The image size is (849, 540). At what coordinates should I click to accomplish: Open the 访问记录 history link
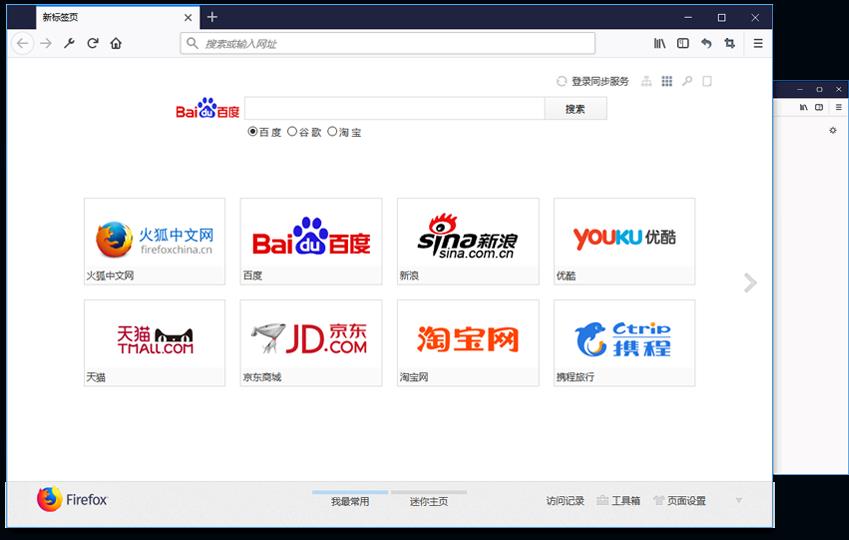click(565, 501)
